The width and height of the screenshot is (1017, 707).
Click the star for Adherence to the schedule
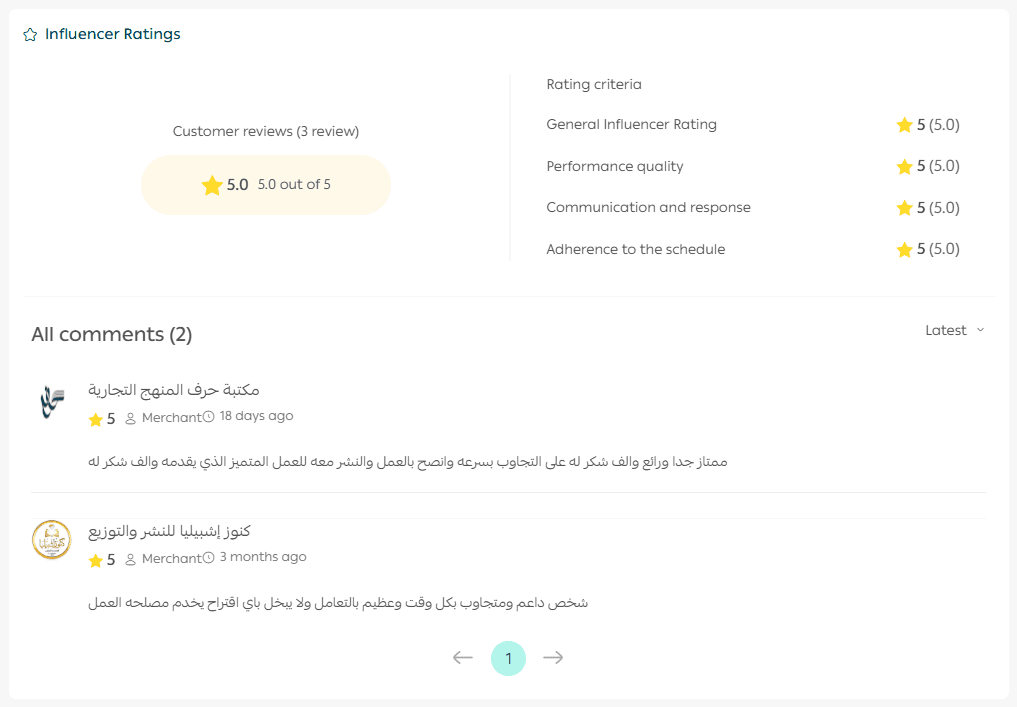tap(904, 250)
